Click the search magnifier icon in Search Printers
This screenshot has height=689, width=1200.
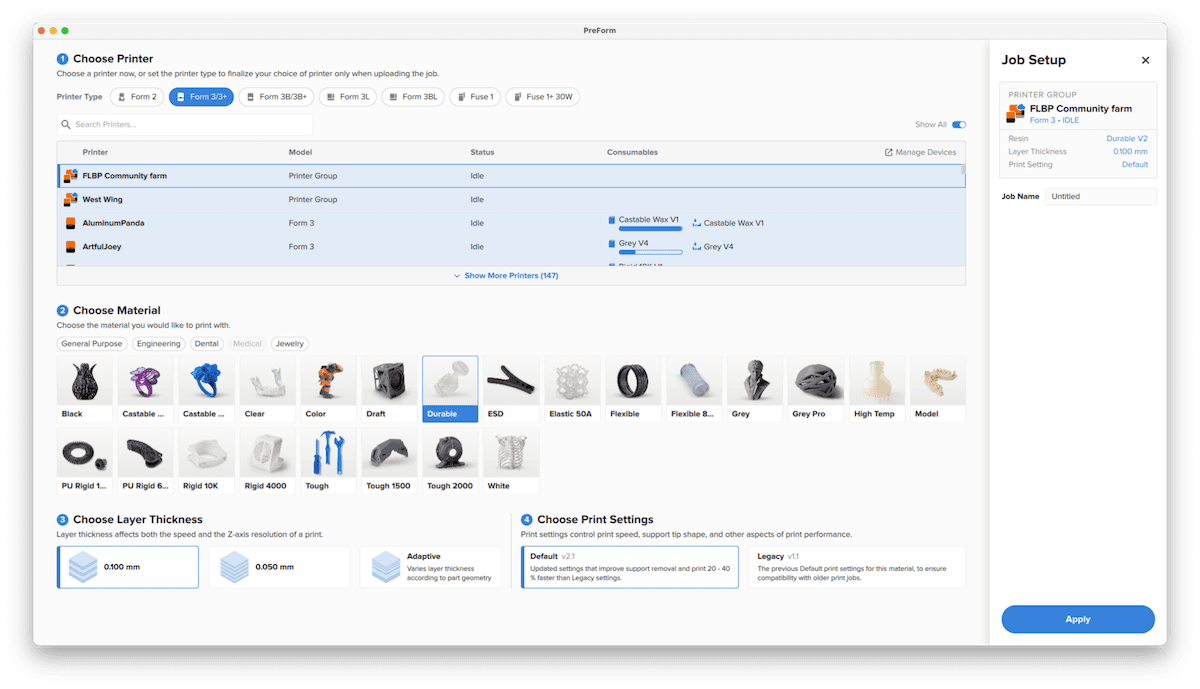[66, 125]
